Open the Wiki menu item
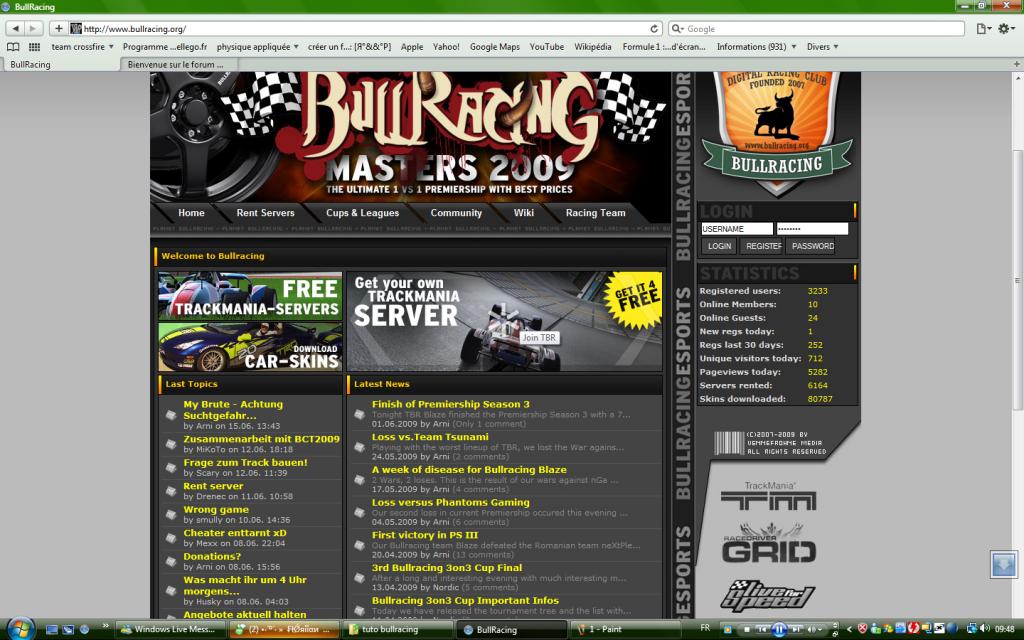This screenshot has height=640, width=1024. (524, 213)
